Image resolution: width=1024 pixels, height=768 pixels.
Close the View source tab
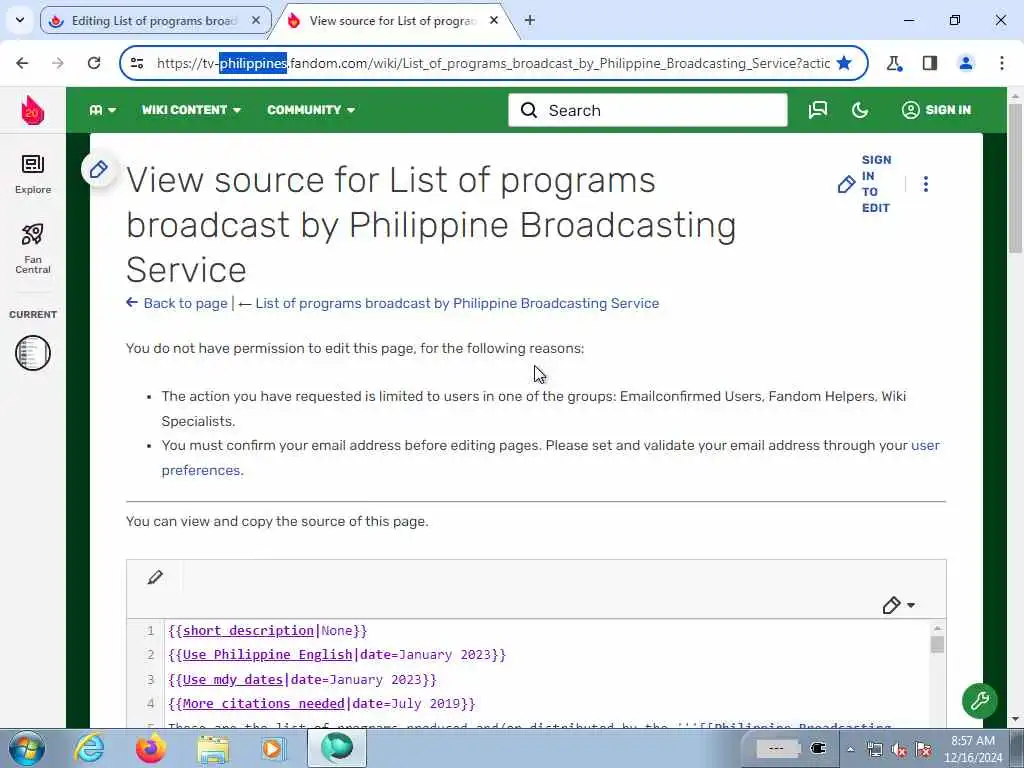tap(494, 20)
